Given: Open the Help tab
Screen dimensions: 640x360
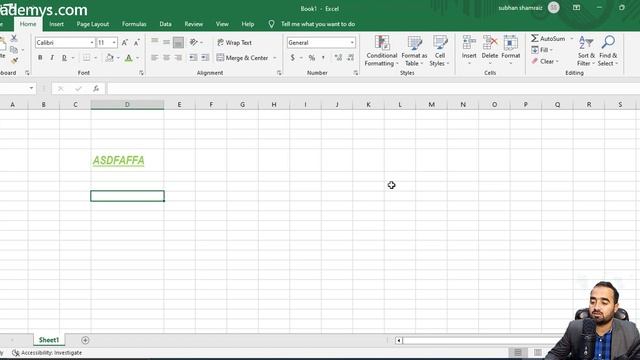Looking at the screenshot, I should pyautogui.click(x=247, y=24).
